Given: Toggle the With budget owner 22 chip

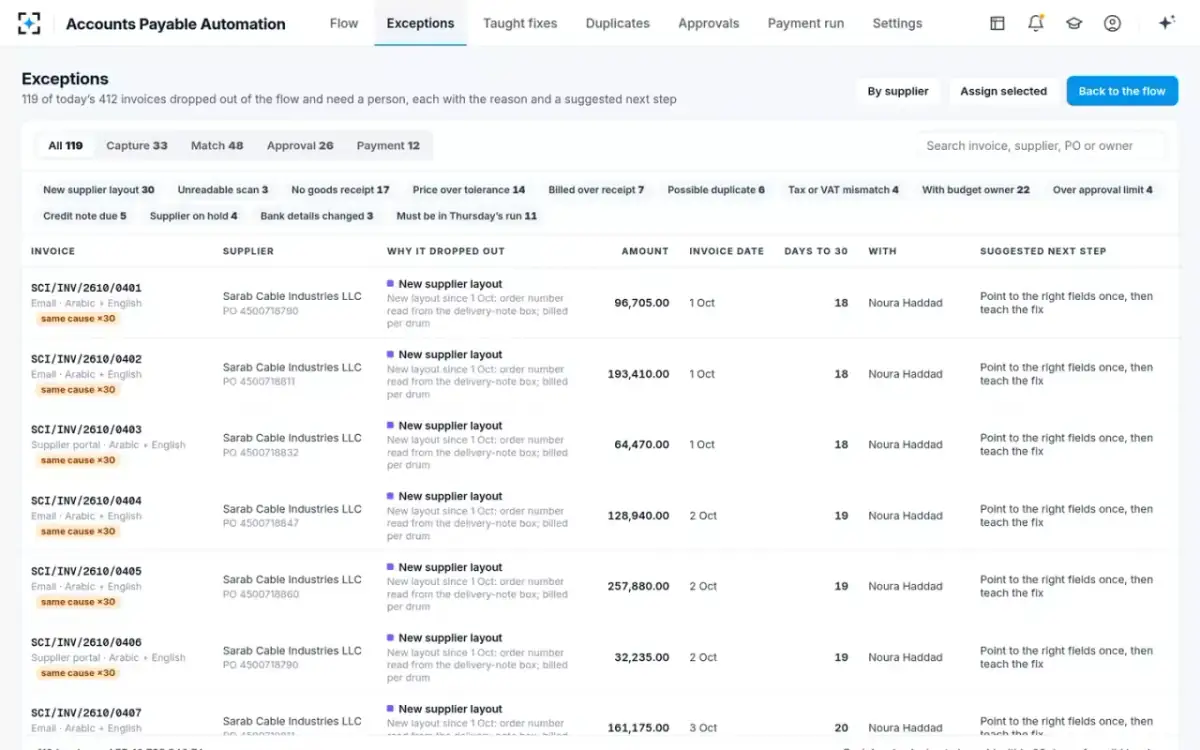Looking at the screenshot, I should pos(976,190).
